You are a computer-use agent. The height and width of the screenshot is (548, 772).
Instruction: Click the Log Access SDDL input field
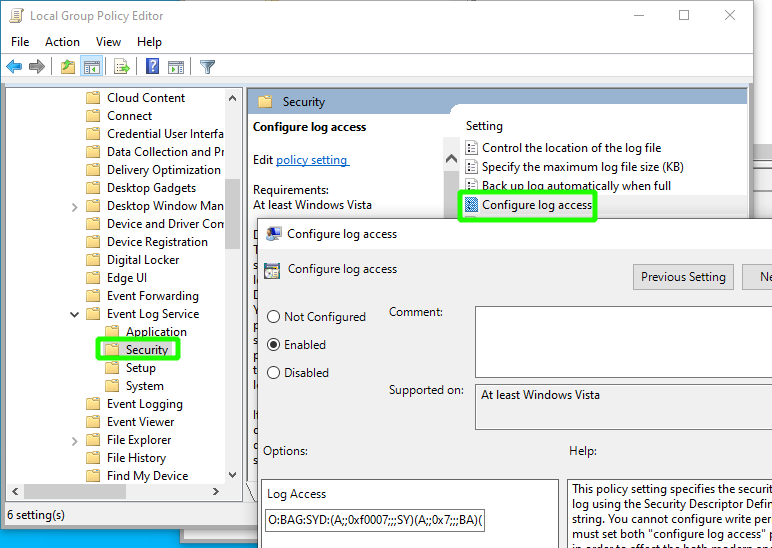click(375, 521)
